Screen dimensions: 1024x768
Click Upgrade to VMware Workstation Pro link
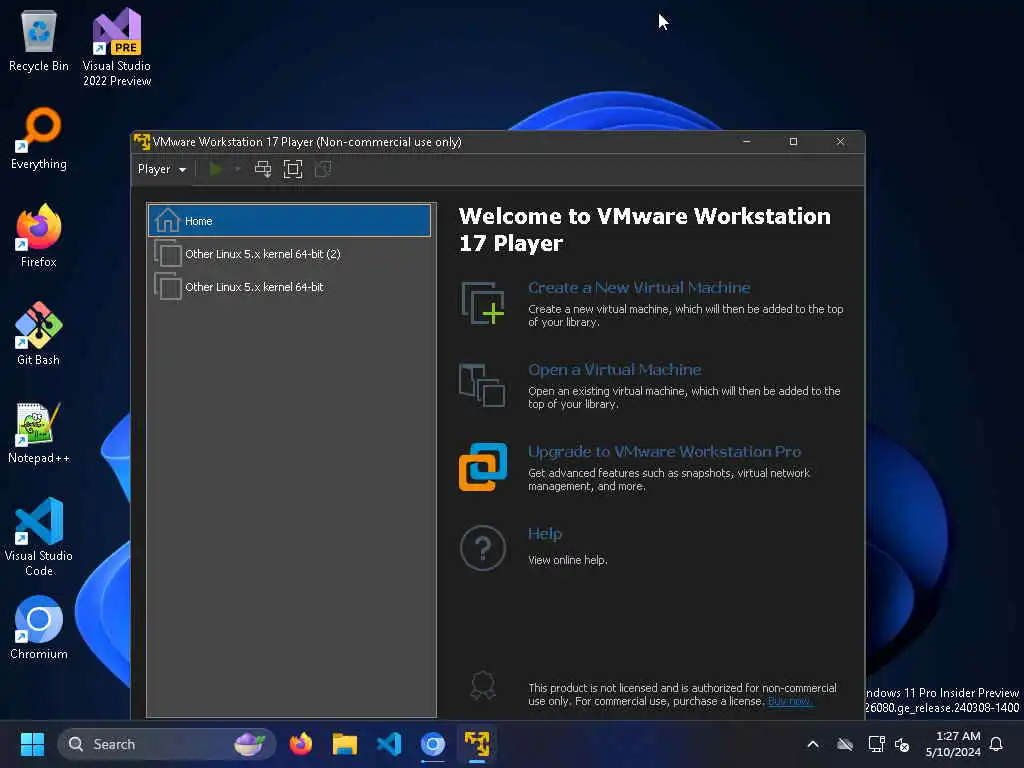[x=664, y=452]
